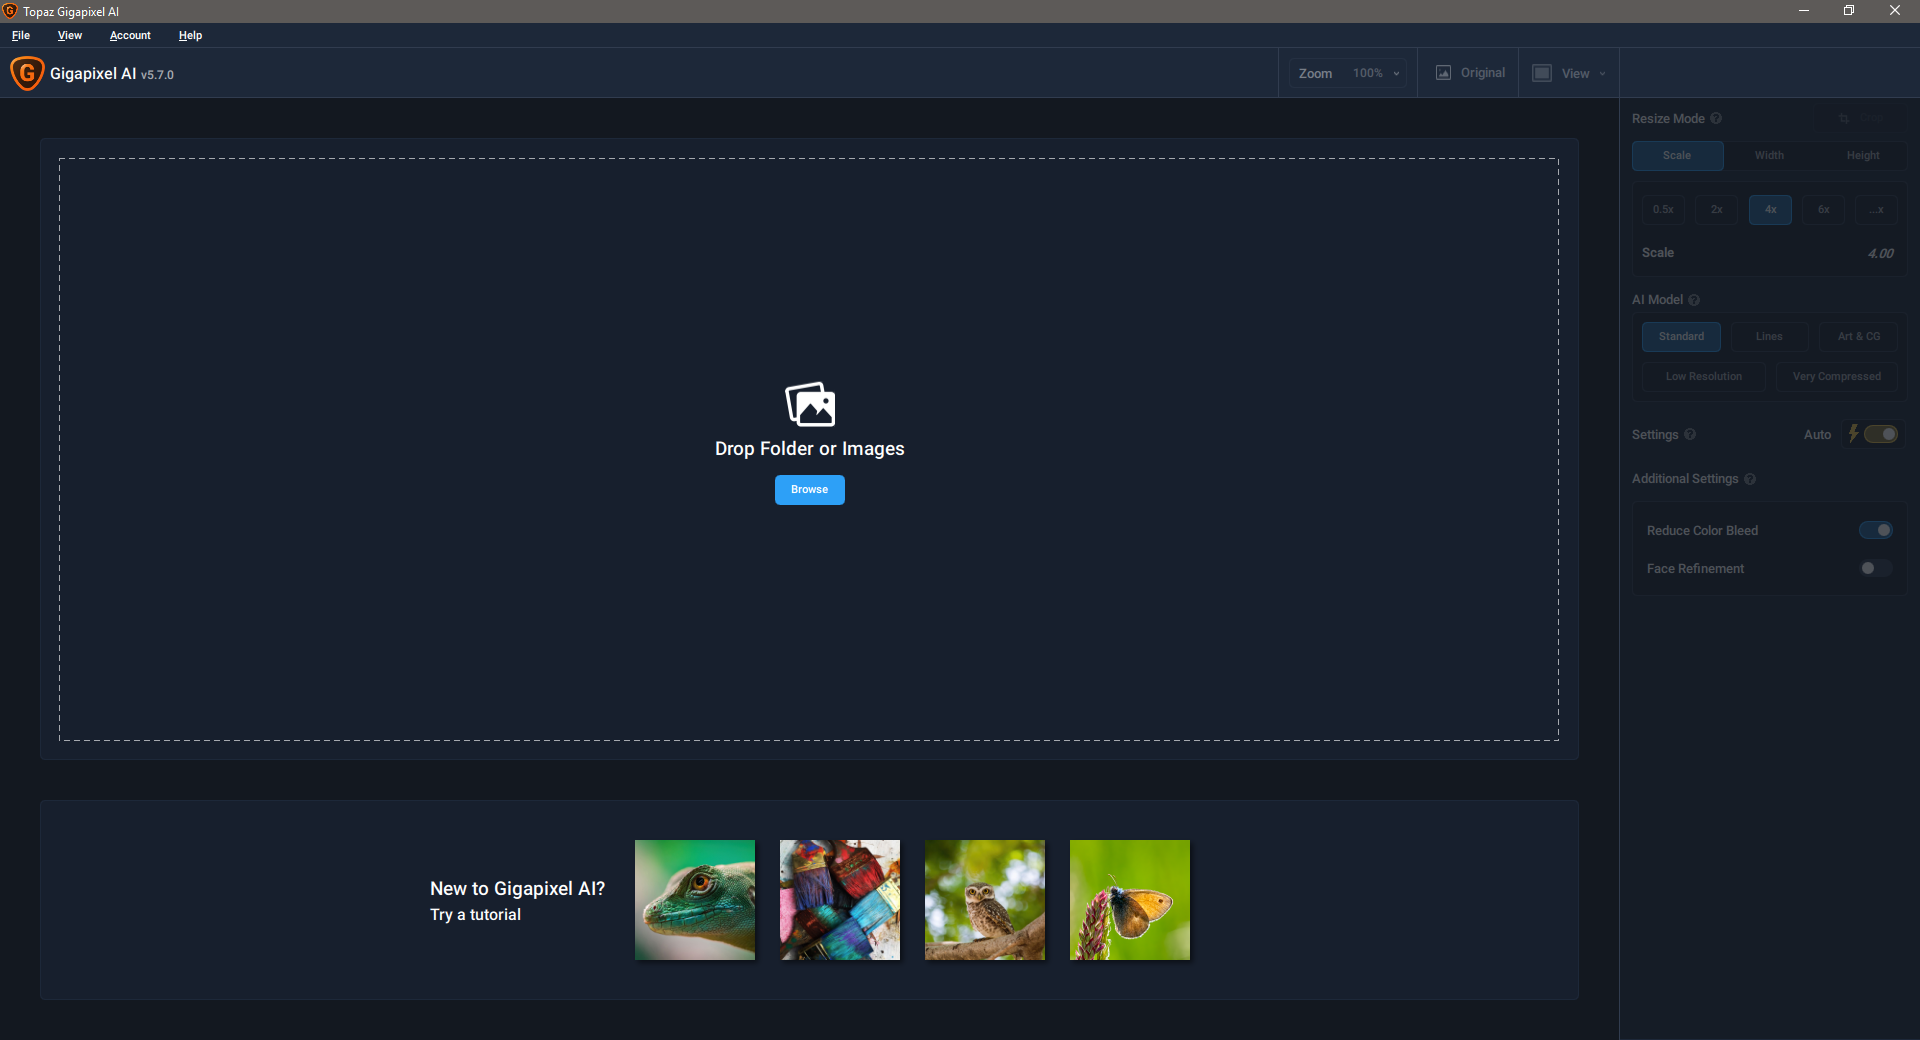This screenshot has height=1040, width=1920.
Task: Restore down the application window
Action: tap(1849, 11)
